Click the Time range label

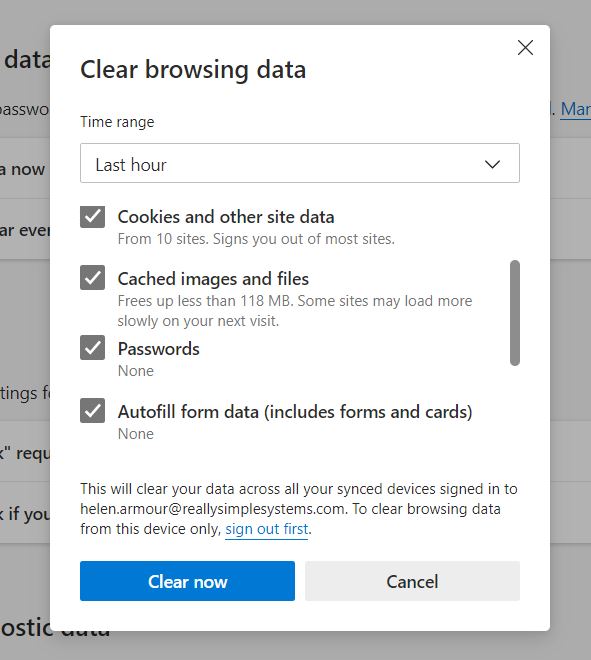[x=117, y=122]
